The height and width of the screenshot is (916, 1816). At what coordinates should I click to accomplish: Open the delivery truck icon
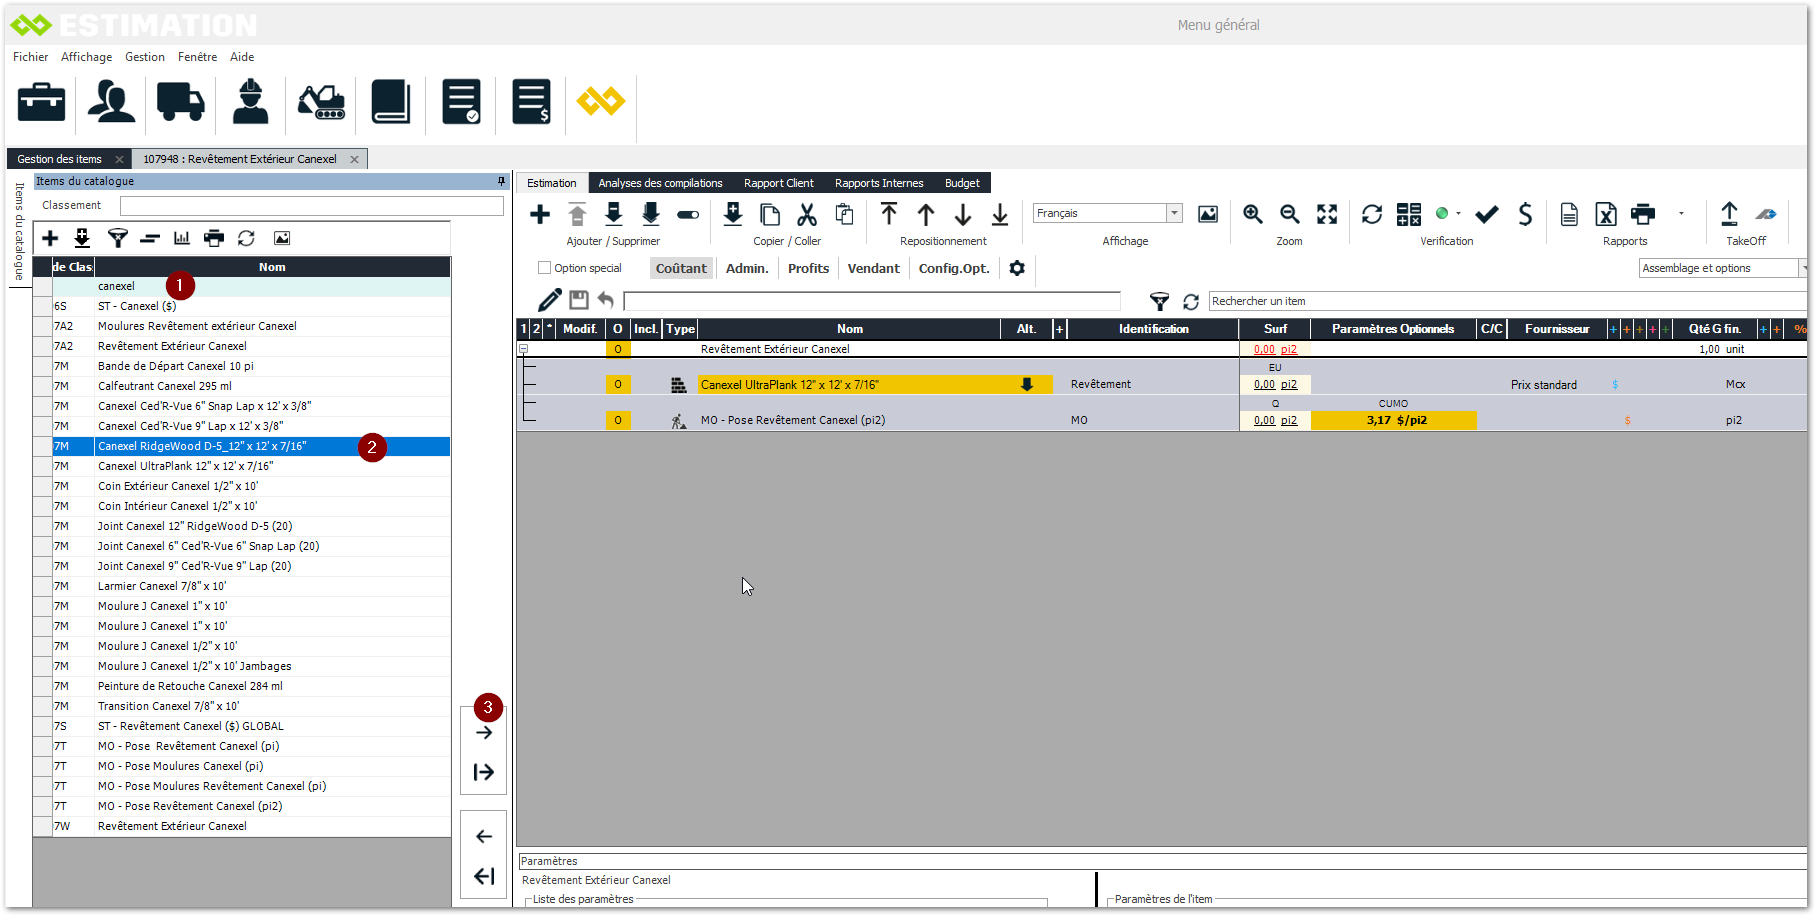pos(180,102)
